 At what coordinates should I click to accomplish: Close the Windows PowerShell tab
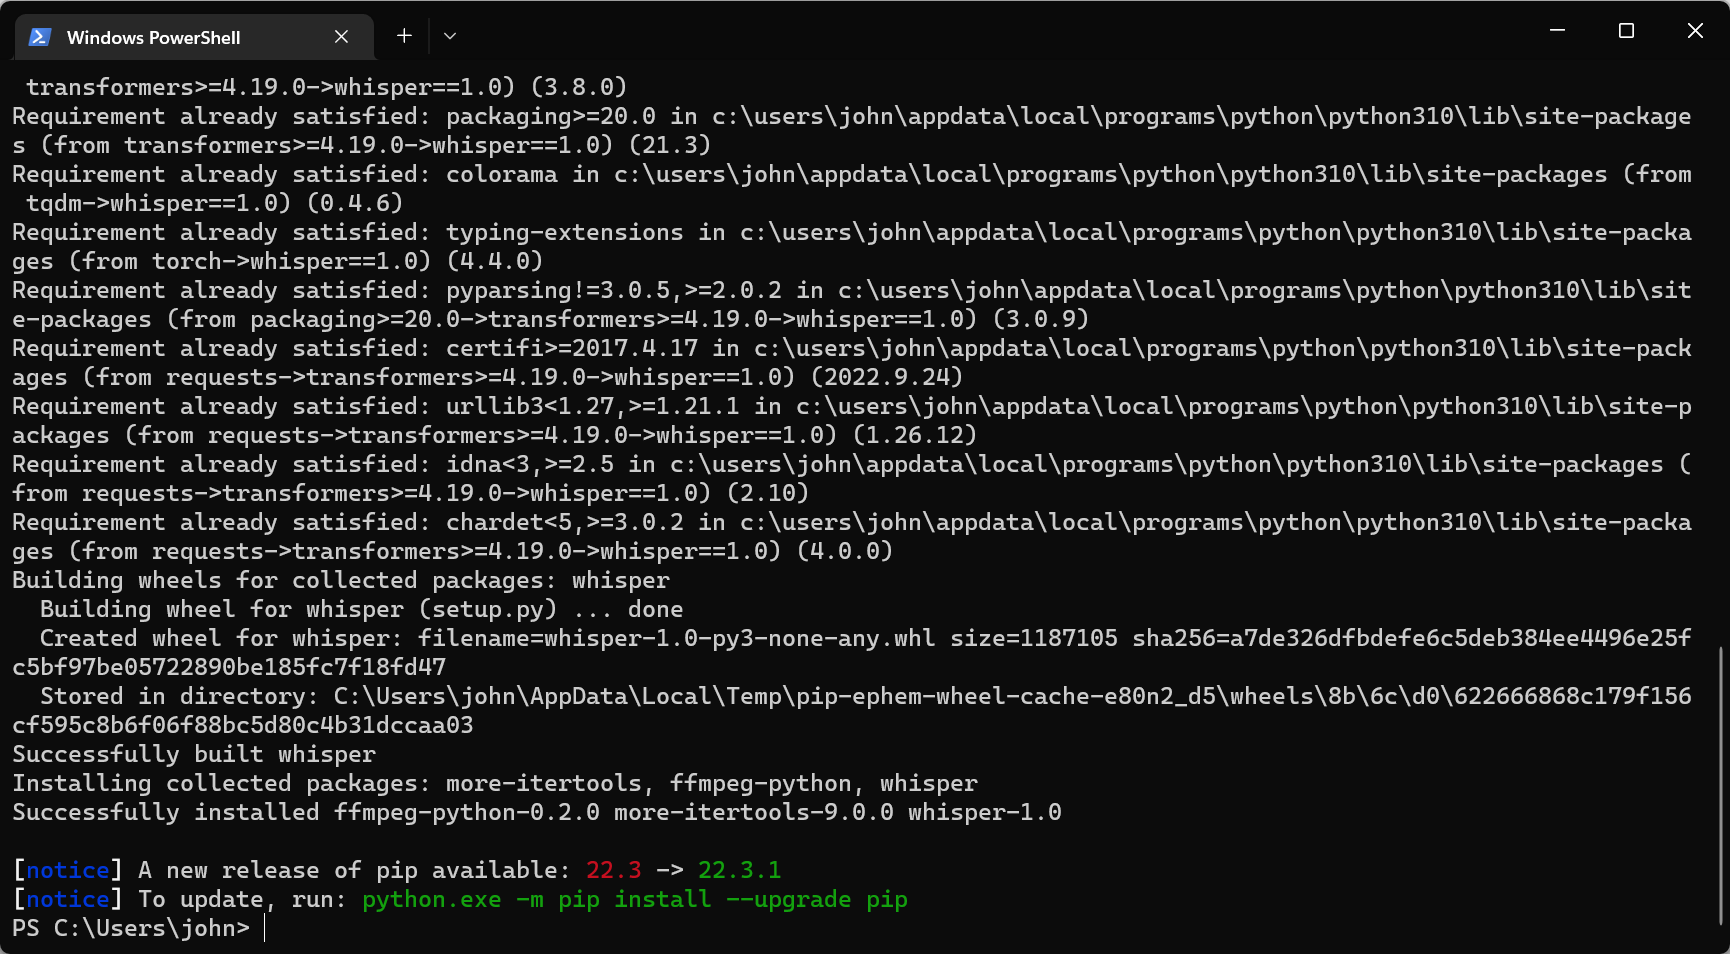coord(341,37)
